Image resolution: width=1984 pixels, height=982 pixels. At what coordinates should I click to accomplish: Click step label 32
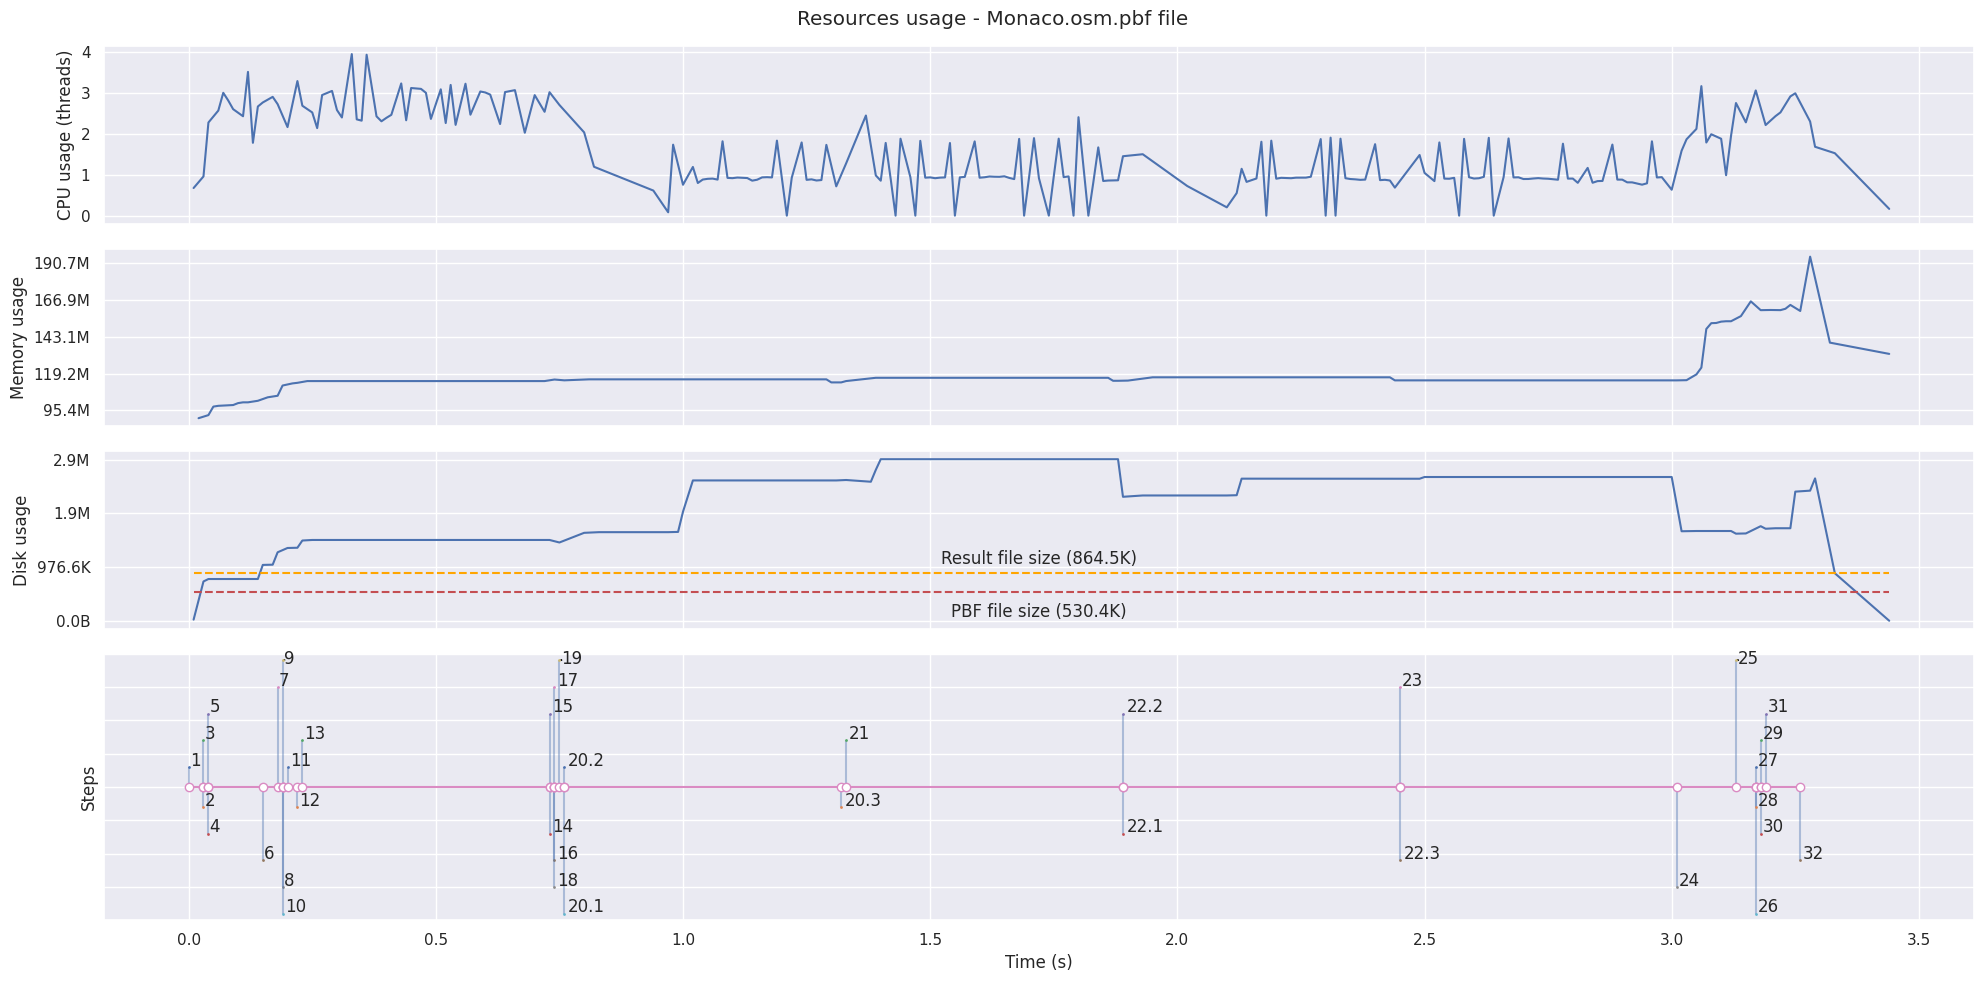point(1813,854)
